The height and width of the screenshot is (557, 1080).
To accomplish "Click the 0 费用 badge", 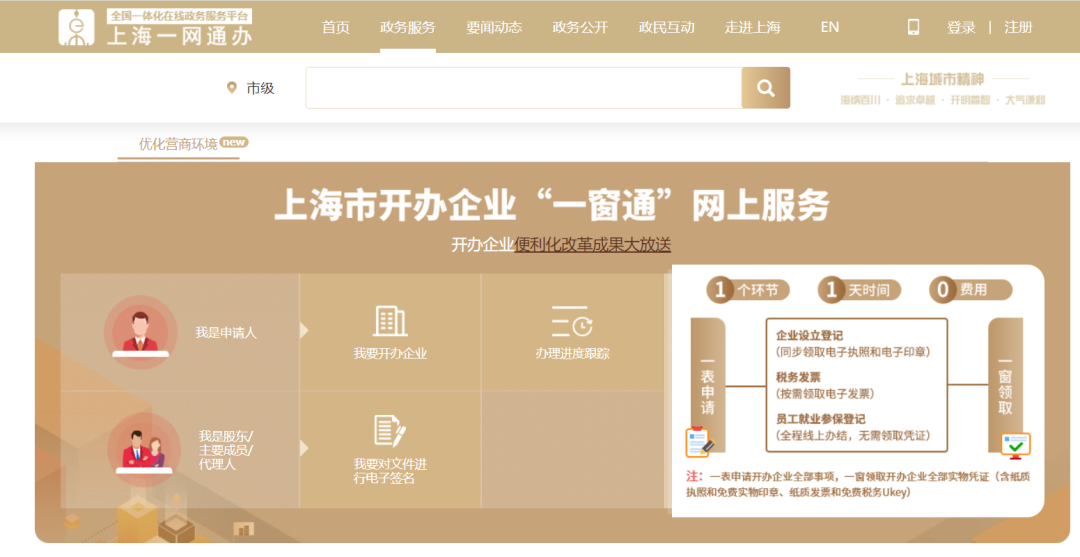I will pos(970,291).
